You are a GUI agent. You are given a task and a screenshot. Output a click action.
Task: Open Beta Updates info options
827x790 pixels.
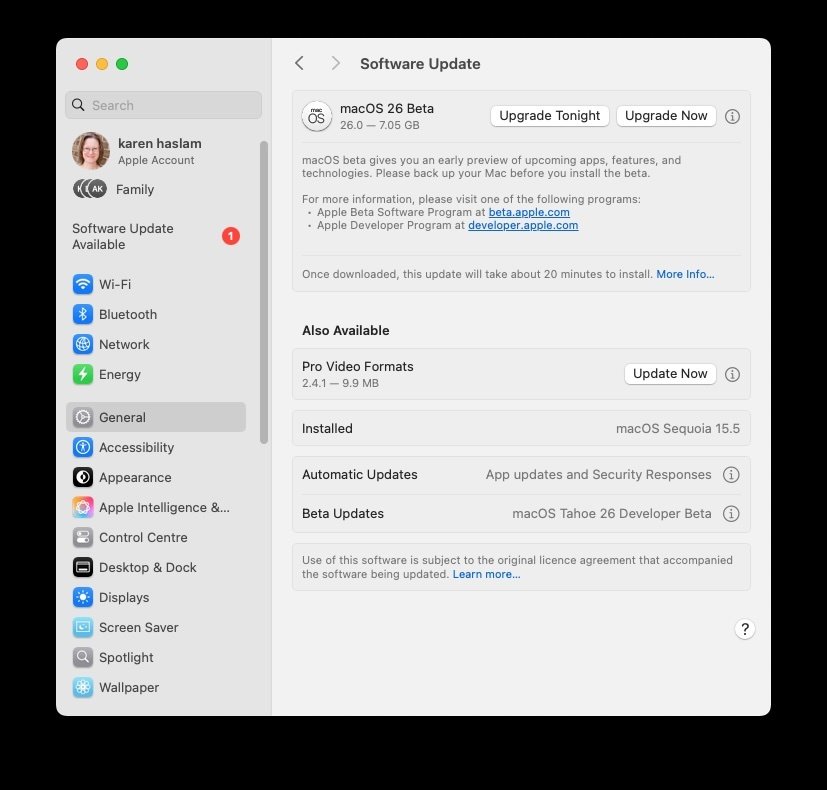[731, 514]
